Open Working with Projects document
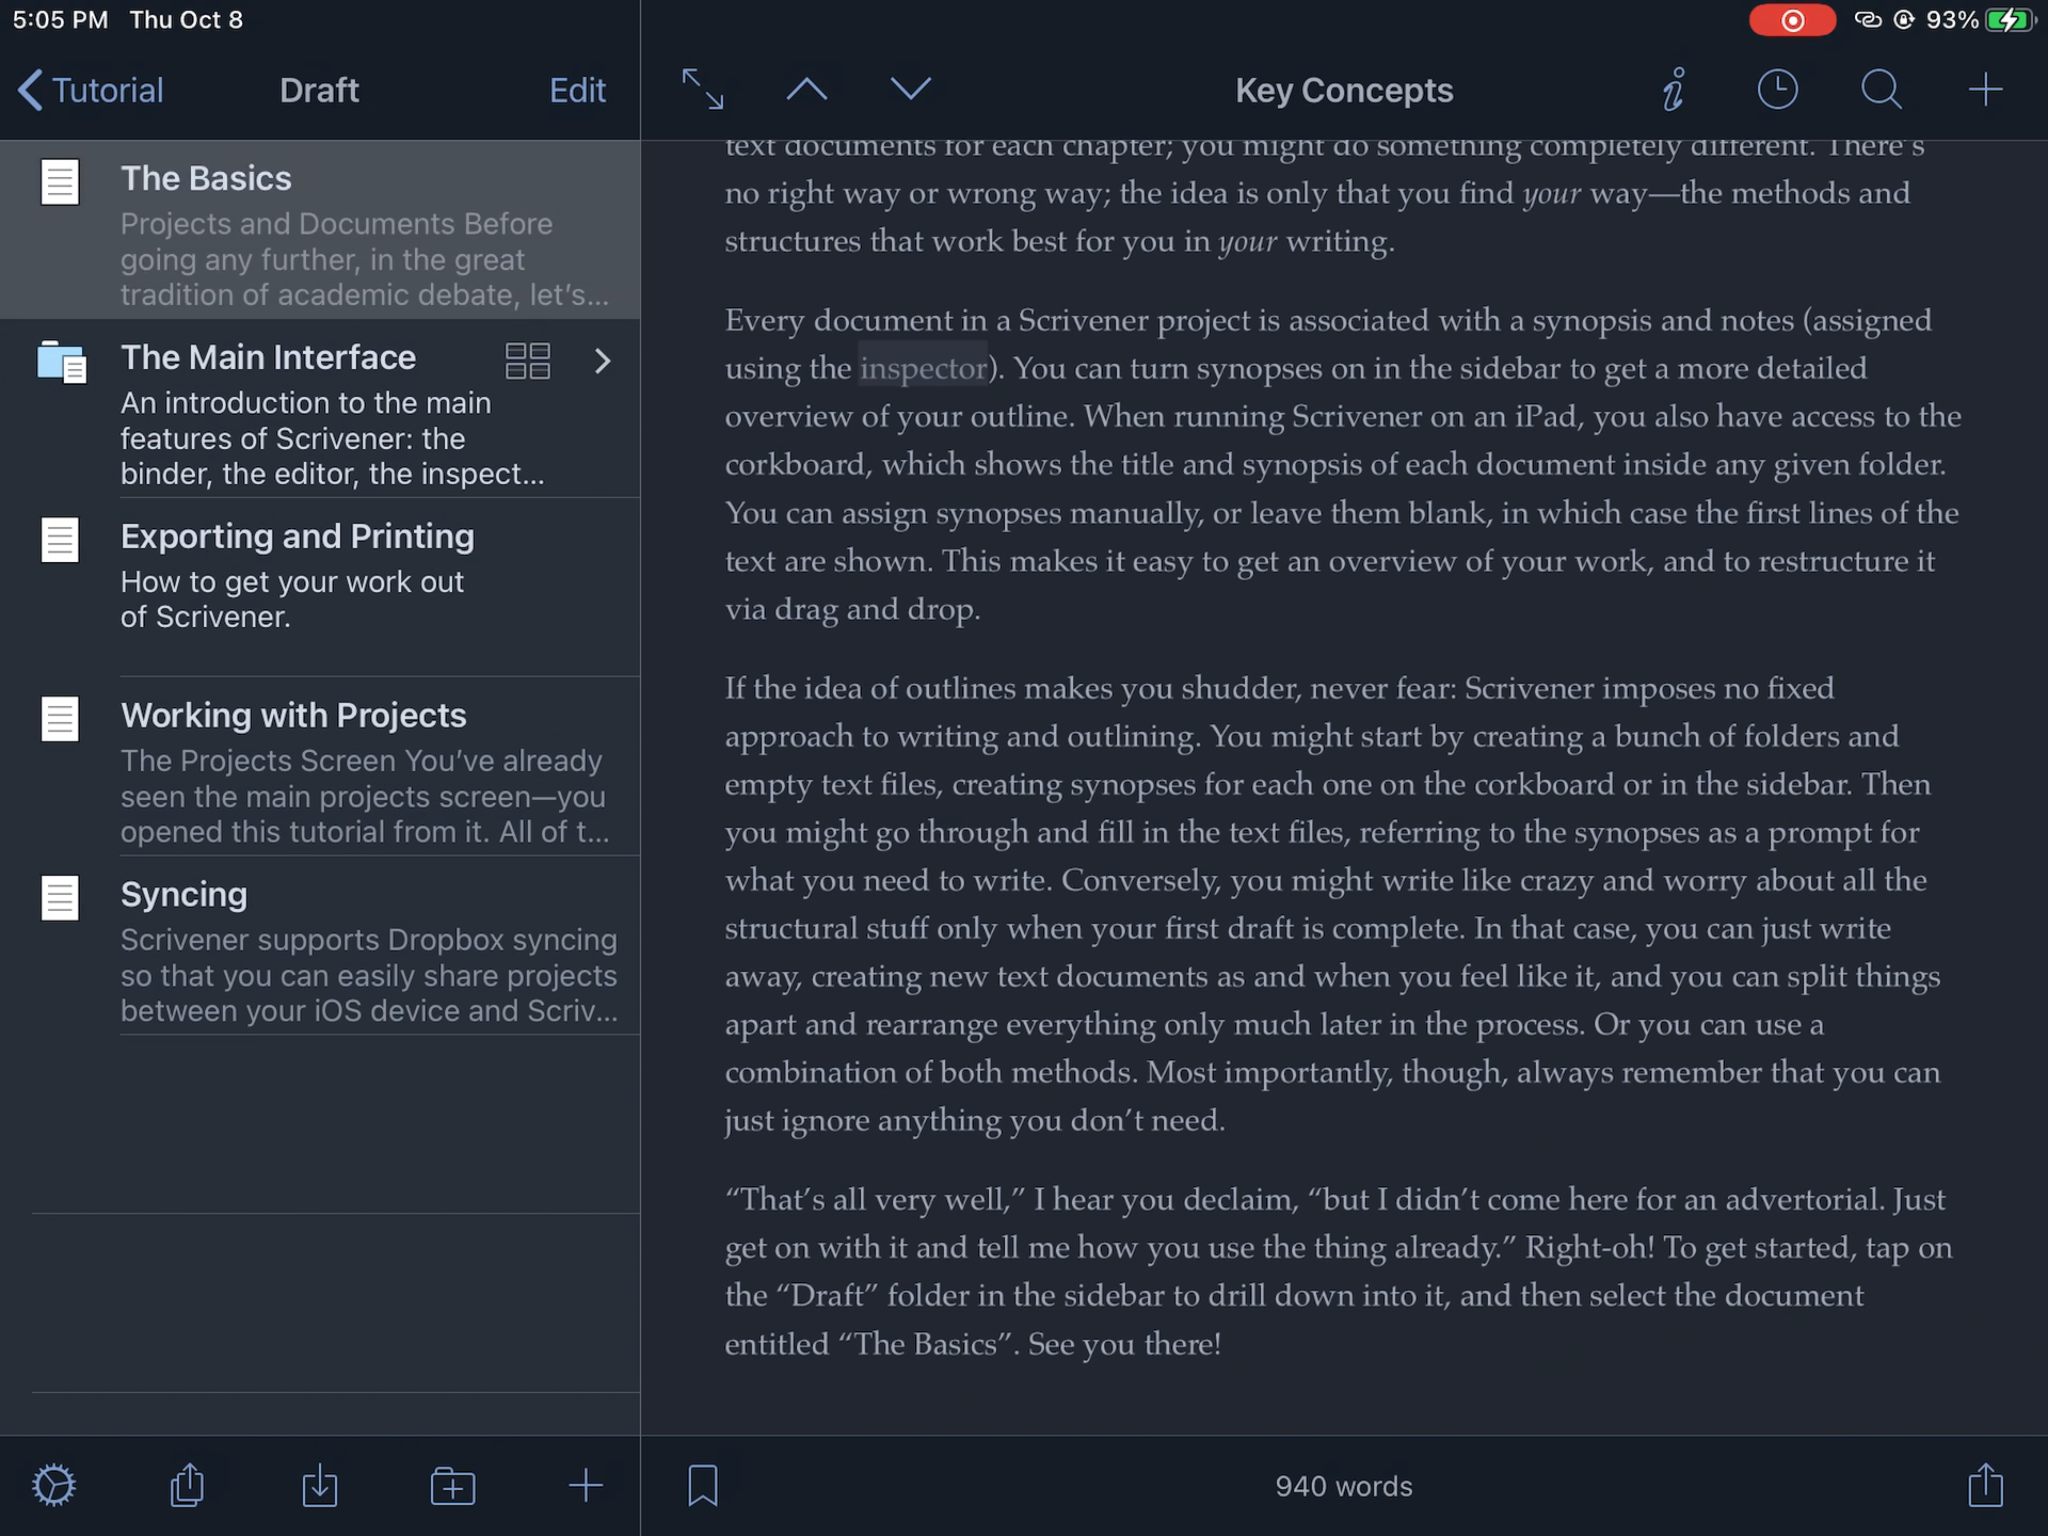 [x=320, y=767]
